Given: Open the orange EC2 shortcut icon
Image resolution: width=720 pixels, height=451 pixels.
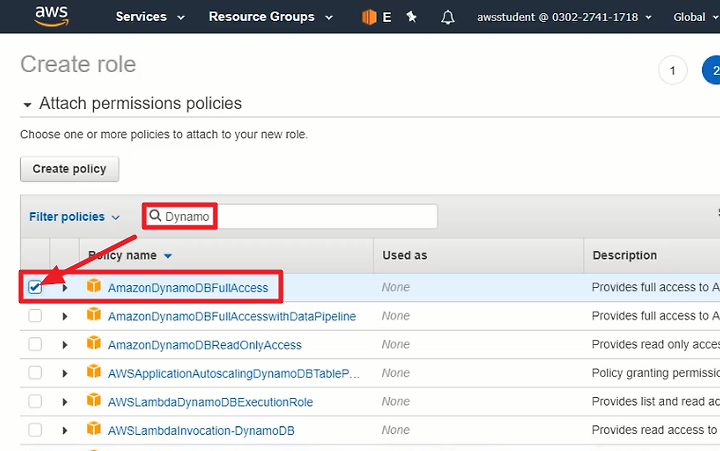Looking at the screenshot, I should (369, 17).
